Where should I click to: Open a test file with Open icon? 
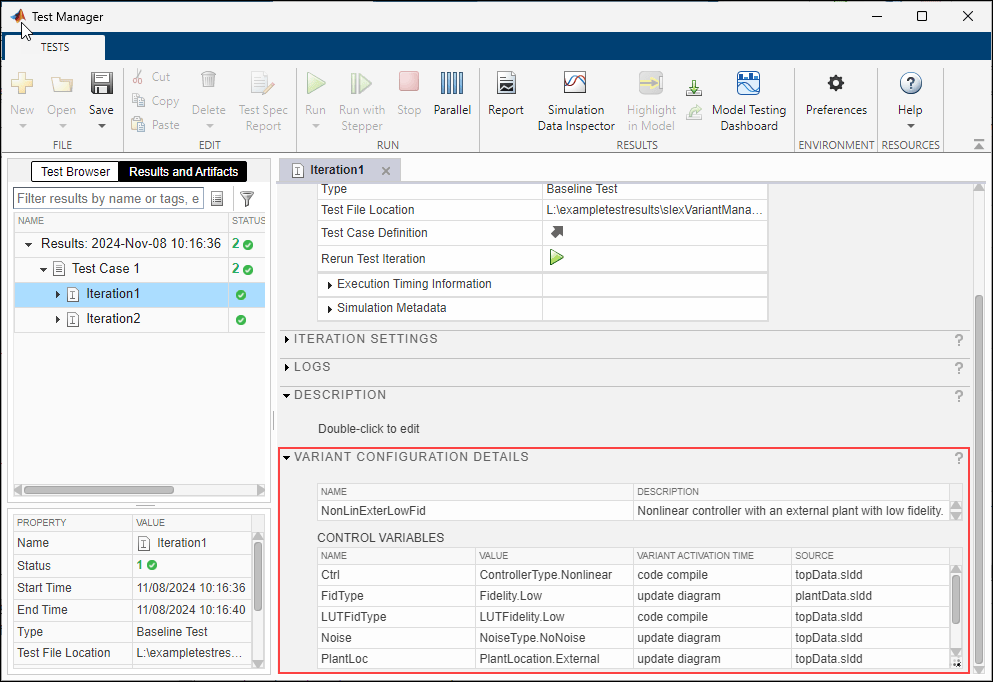(x=61, y=84)
